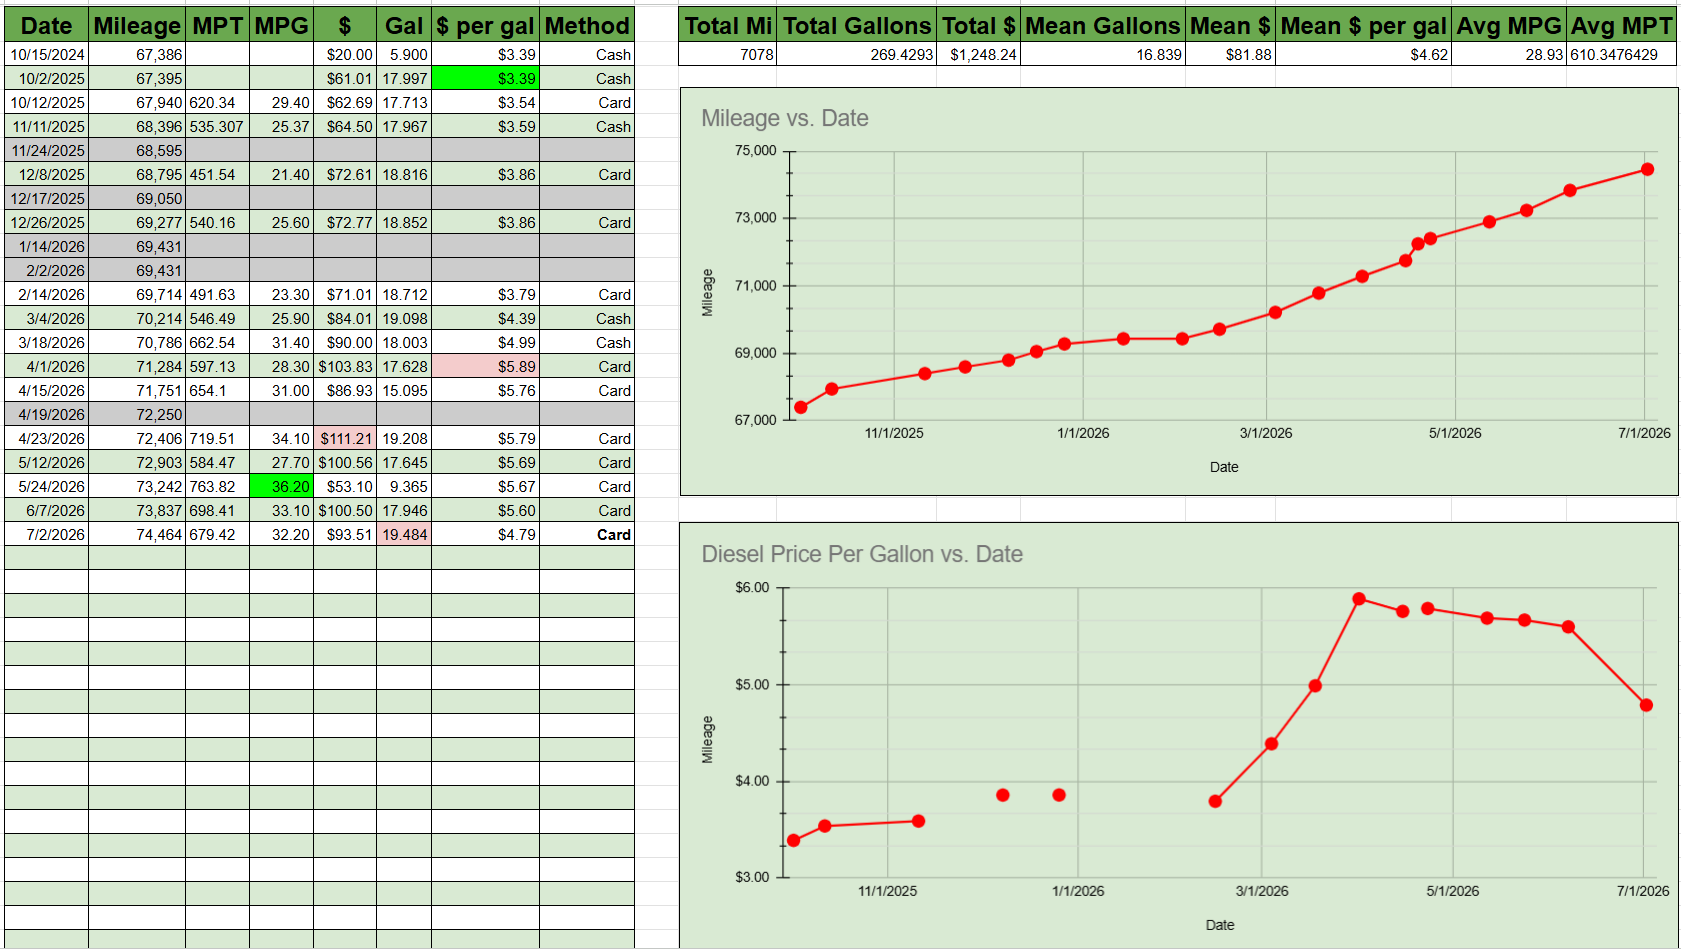
Task: Click the last data point on mileage chart
Action: (x=1647, y=169)
